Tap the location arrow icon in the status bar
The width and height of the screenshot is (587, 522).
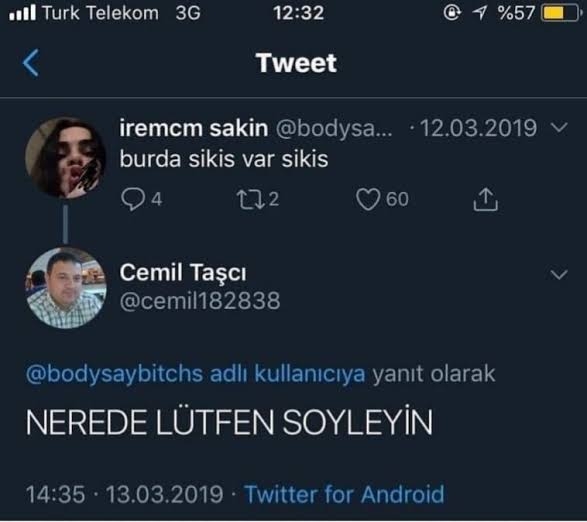click(x=479, y=13)
